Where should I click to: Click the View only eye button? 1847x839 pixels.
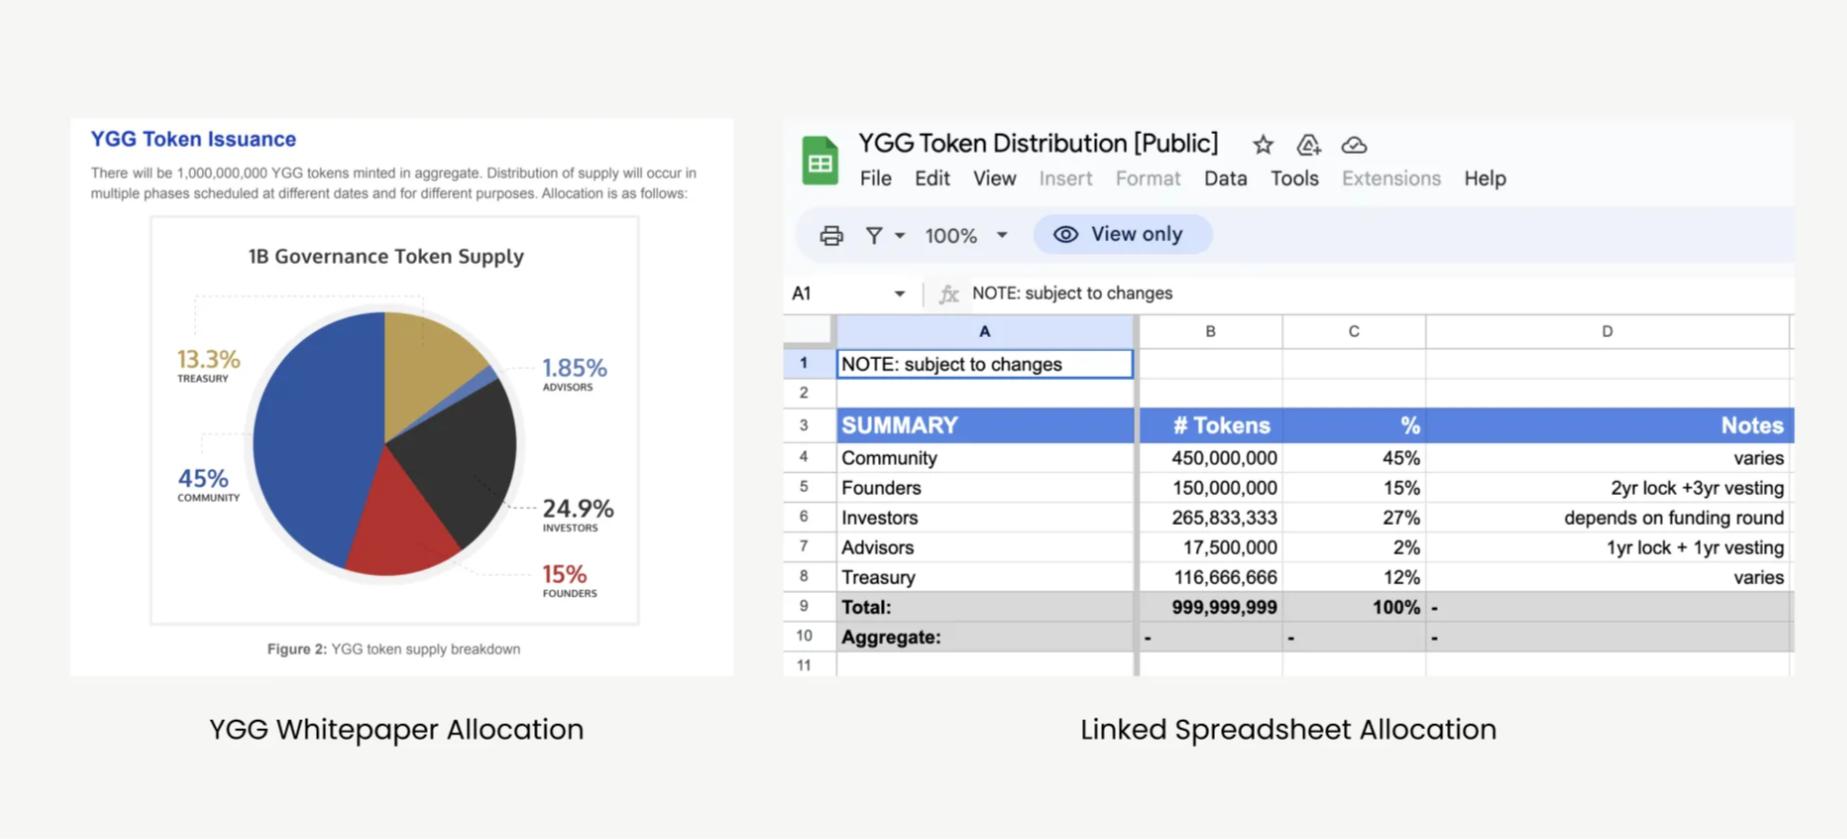(1122, 234)
